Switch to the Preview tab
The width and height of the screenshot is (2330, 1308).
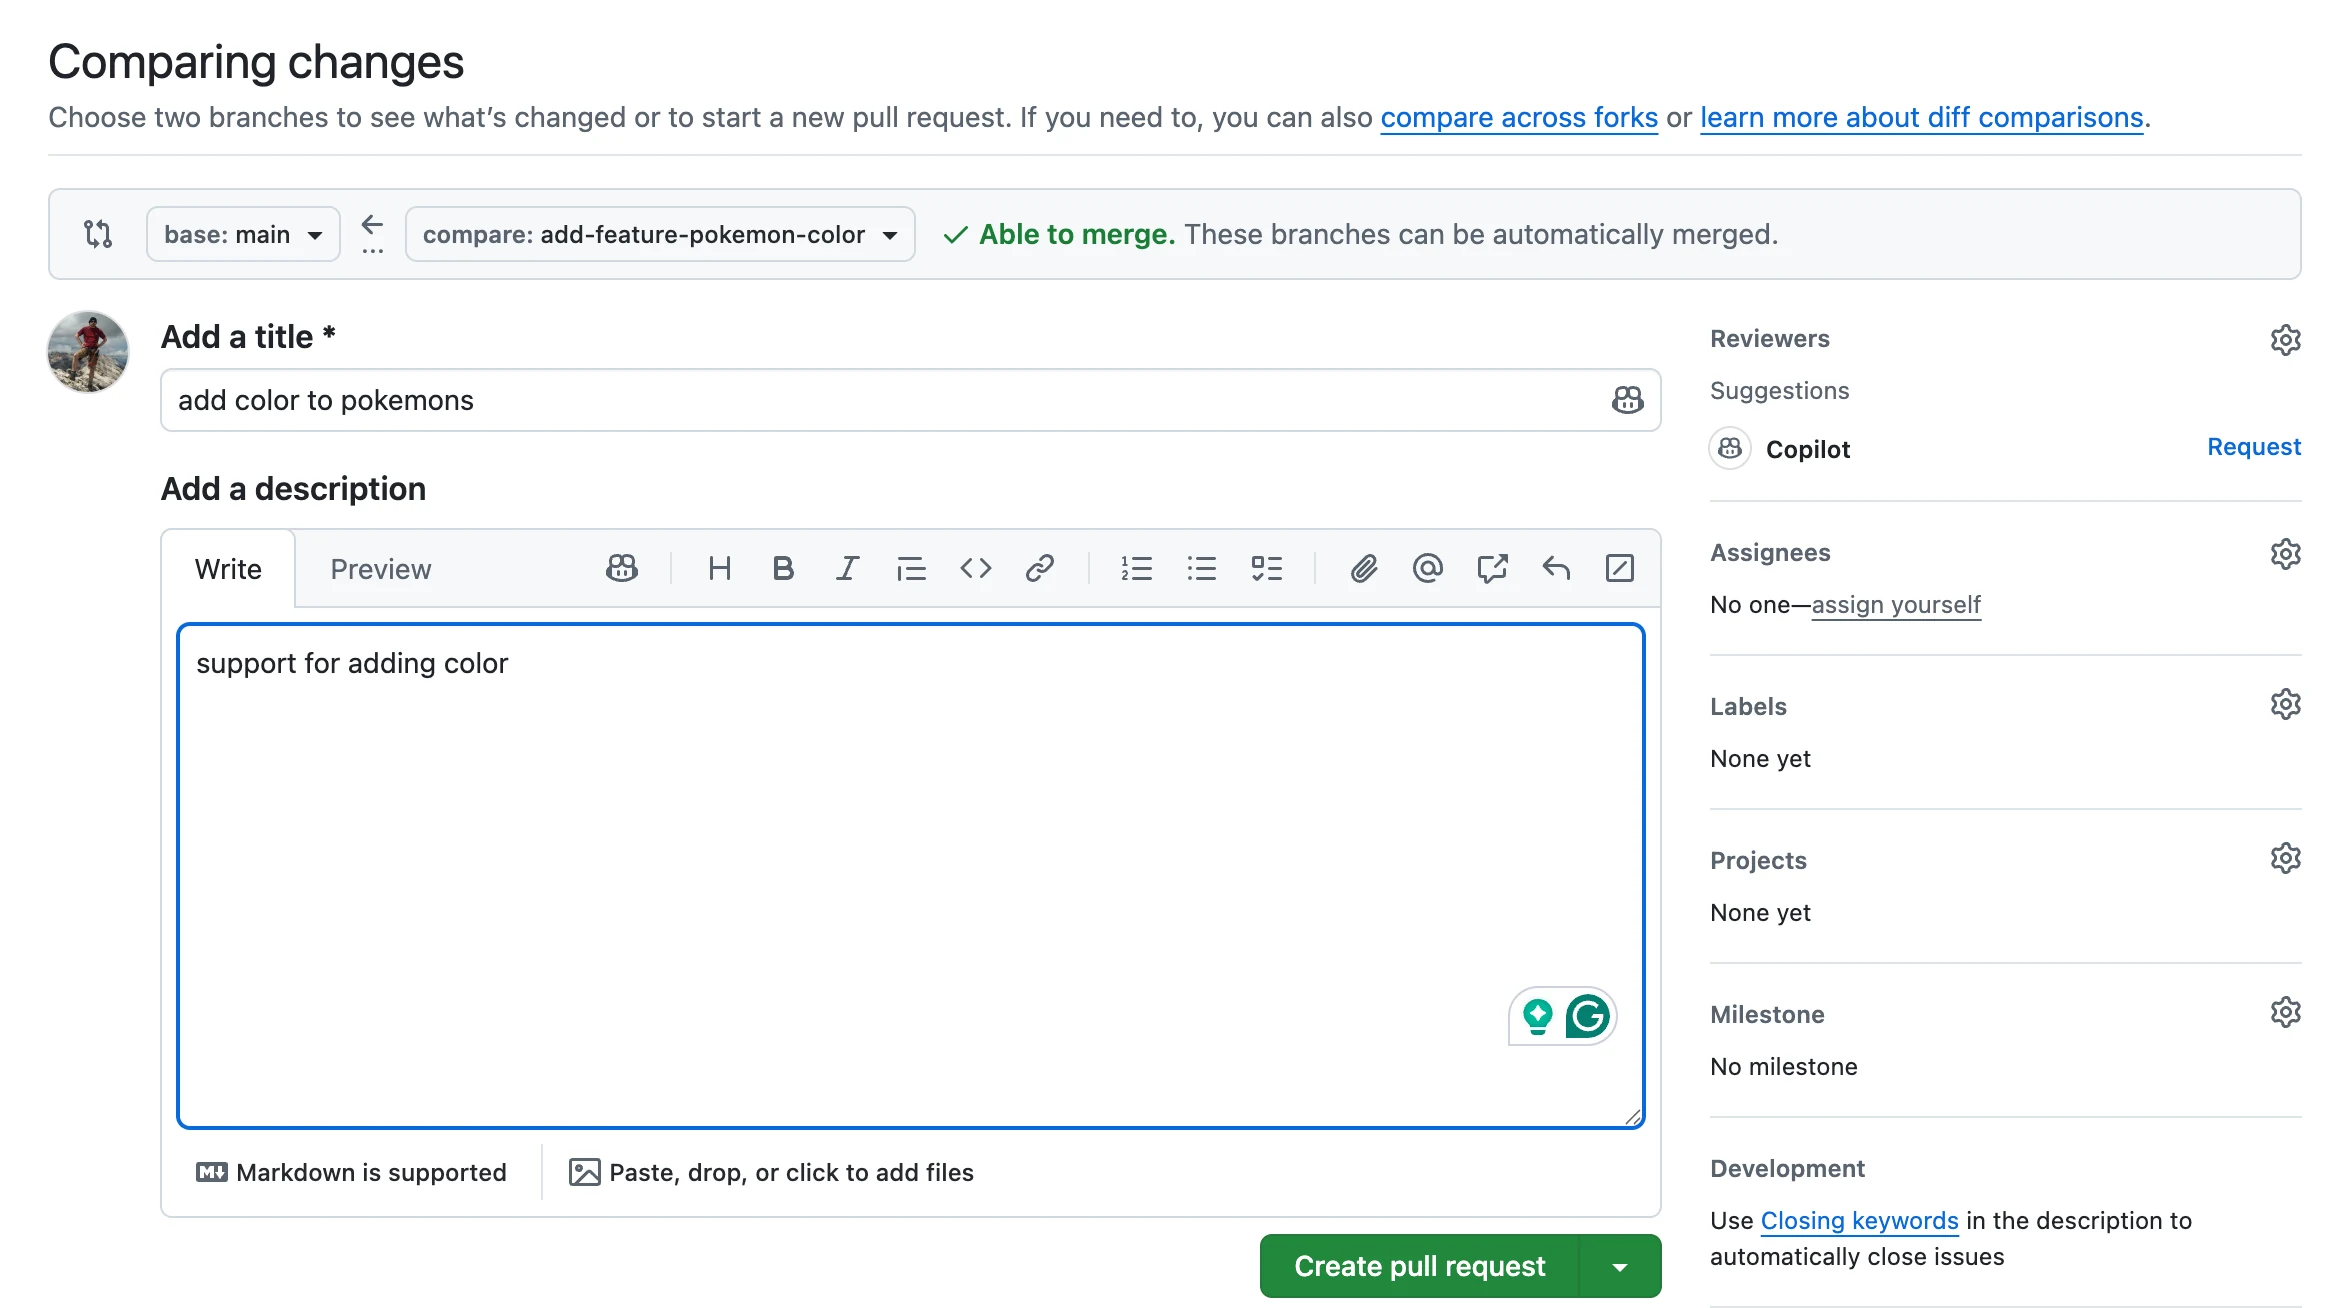tap(381, 569)
